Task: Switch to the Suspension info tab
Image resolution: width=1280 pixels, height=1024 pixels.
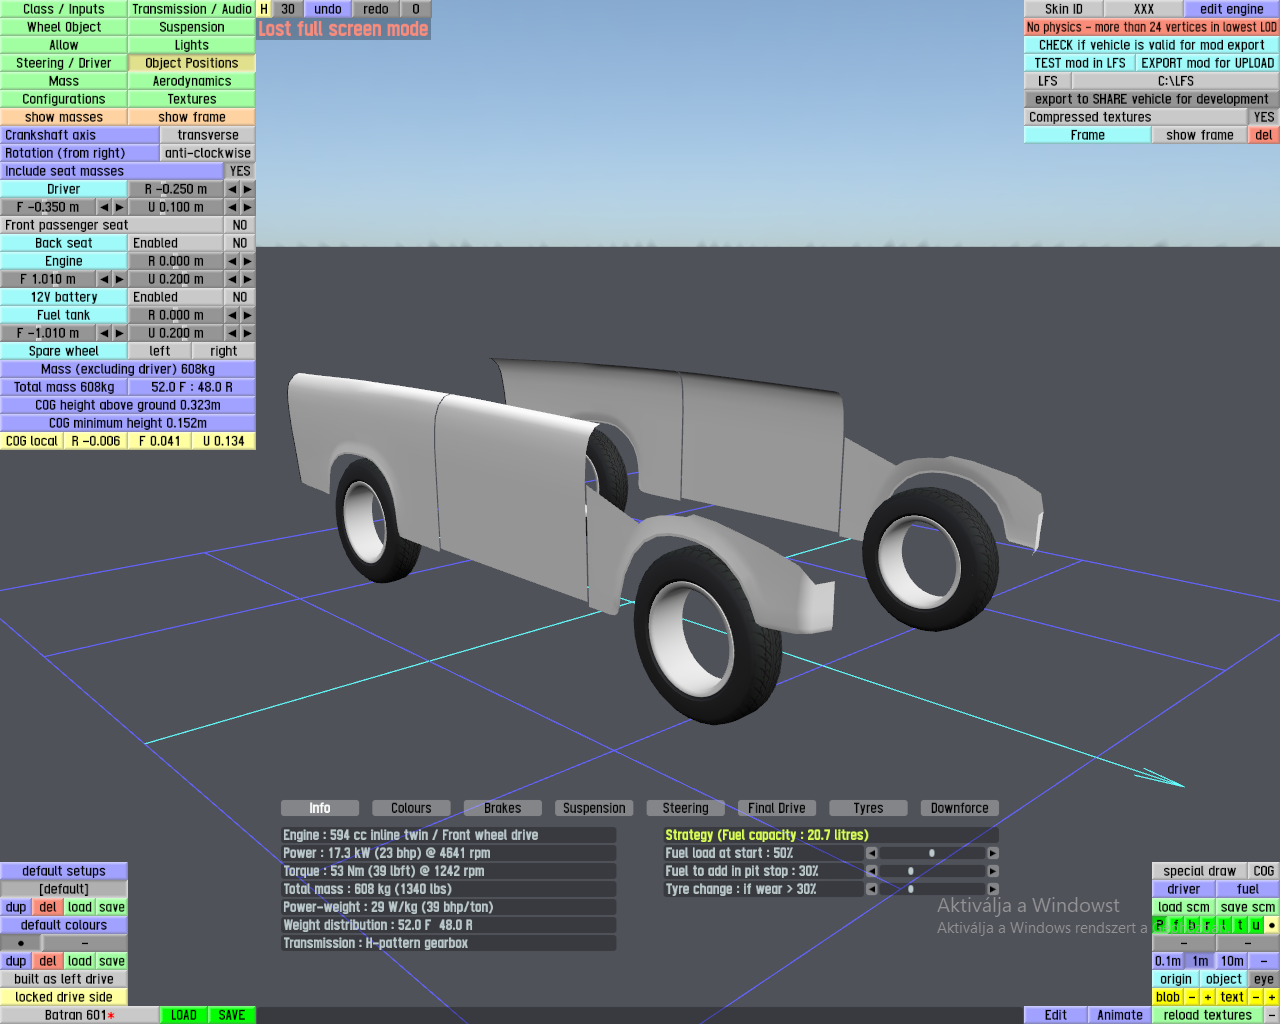Action: point(594,808)
